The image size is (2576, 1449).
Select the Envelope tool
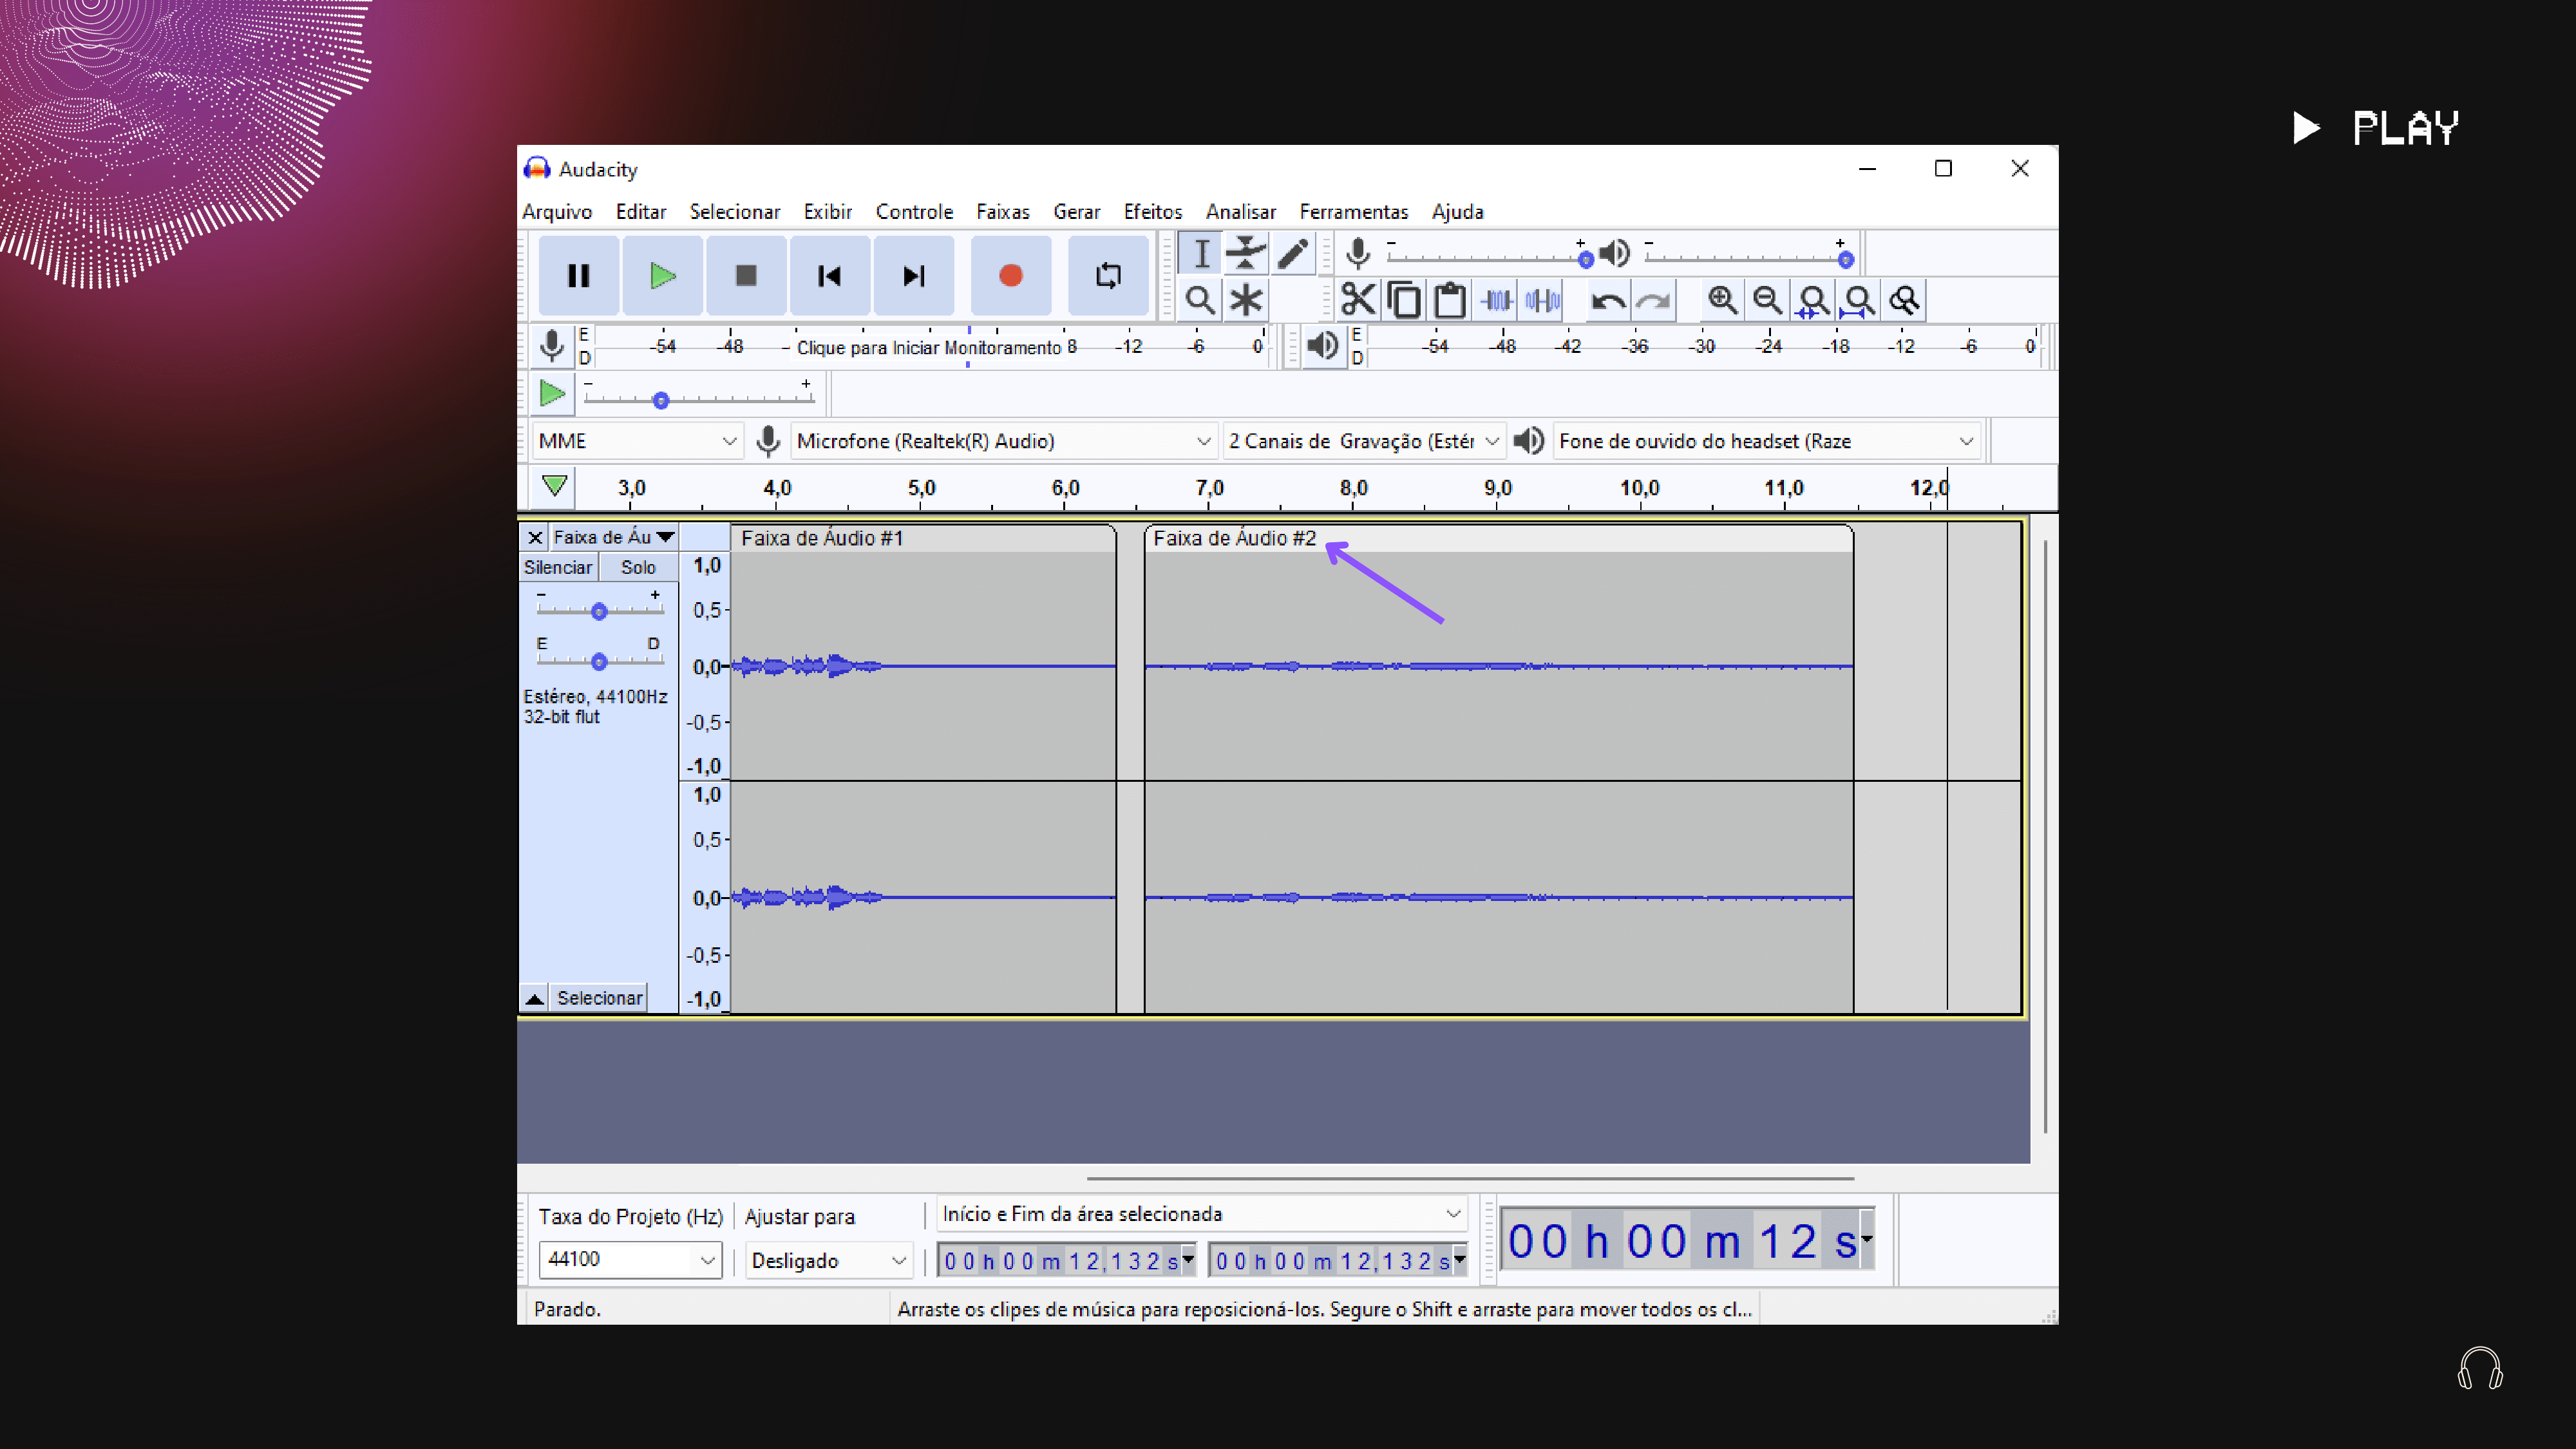pyautogui.click(x=1246, y=253)
